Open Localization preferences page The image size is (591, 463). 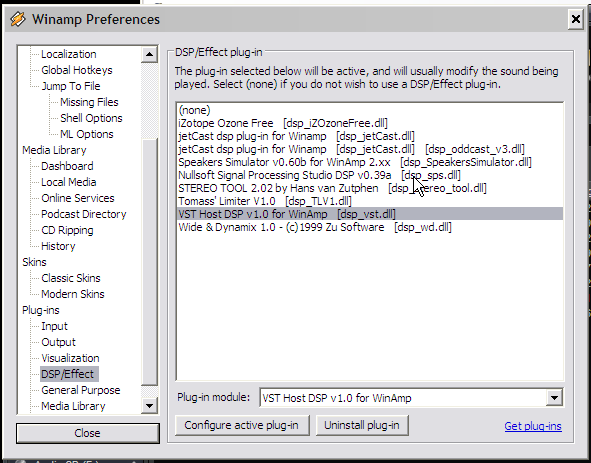click(x=69, y=54)
